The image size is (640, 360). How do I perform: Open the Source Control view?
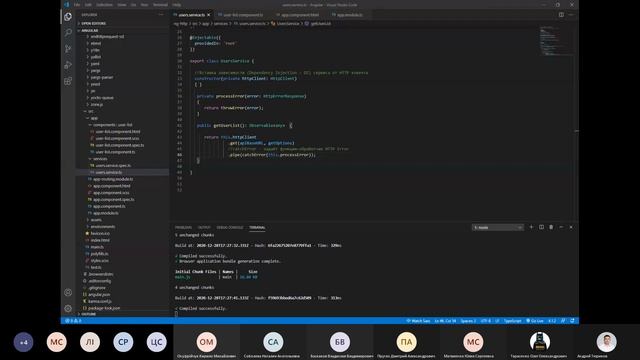click(x=68, y=49)
